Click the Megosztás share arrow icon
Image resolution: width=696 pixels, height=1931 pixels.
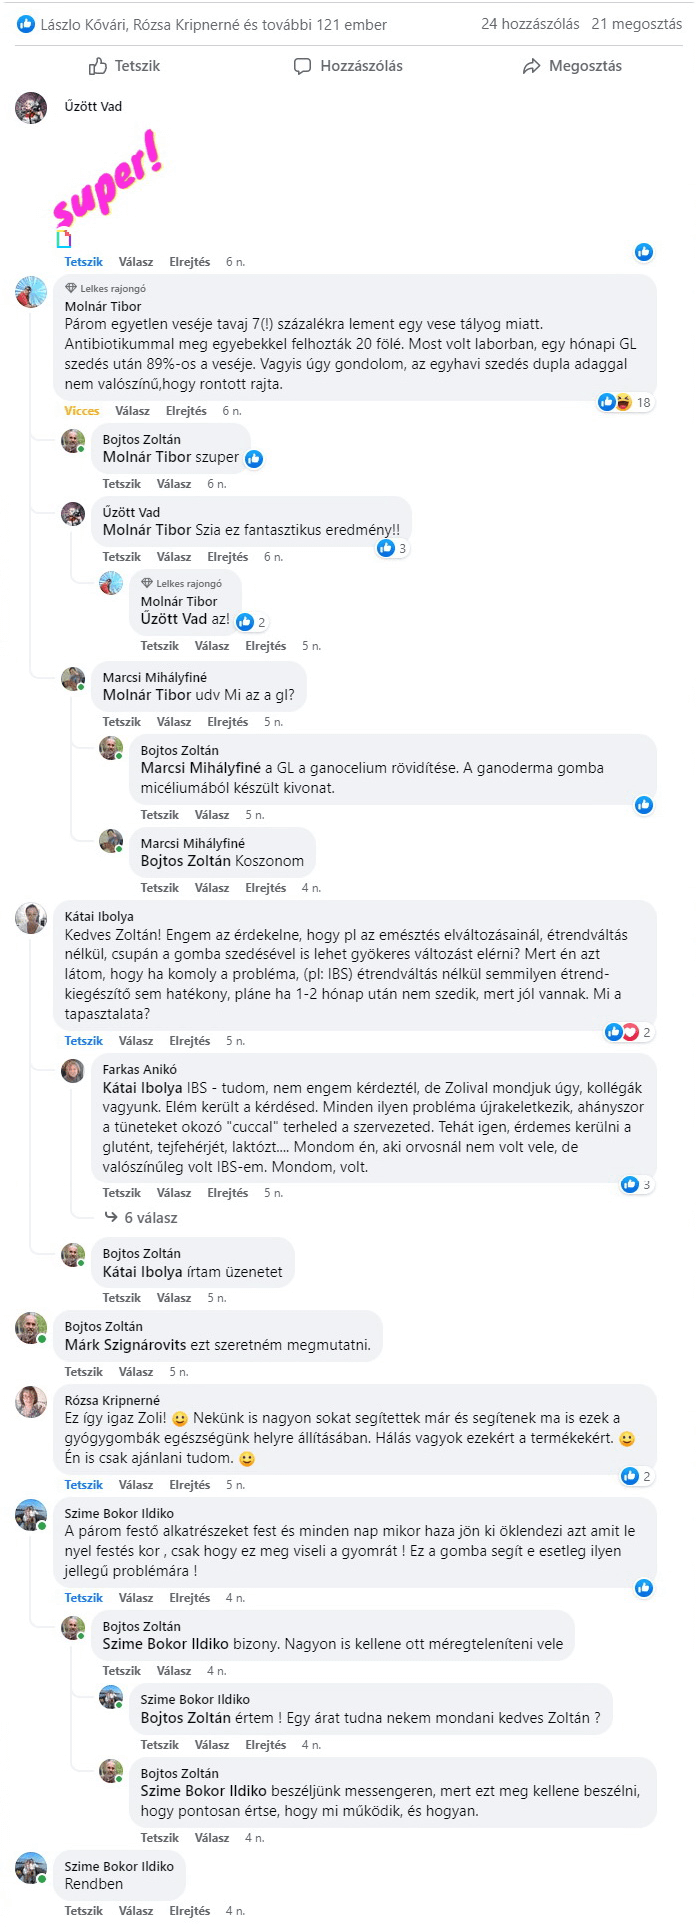pos(531,66)
